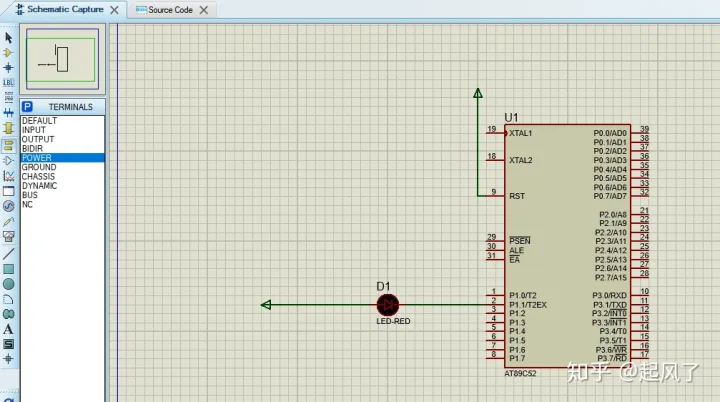Screen dimensions: 720x402
Task: Click the P1.0/T2 pin label
Action: coord(523,295)
